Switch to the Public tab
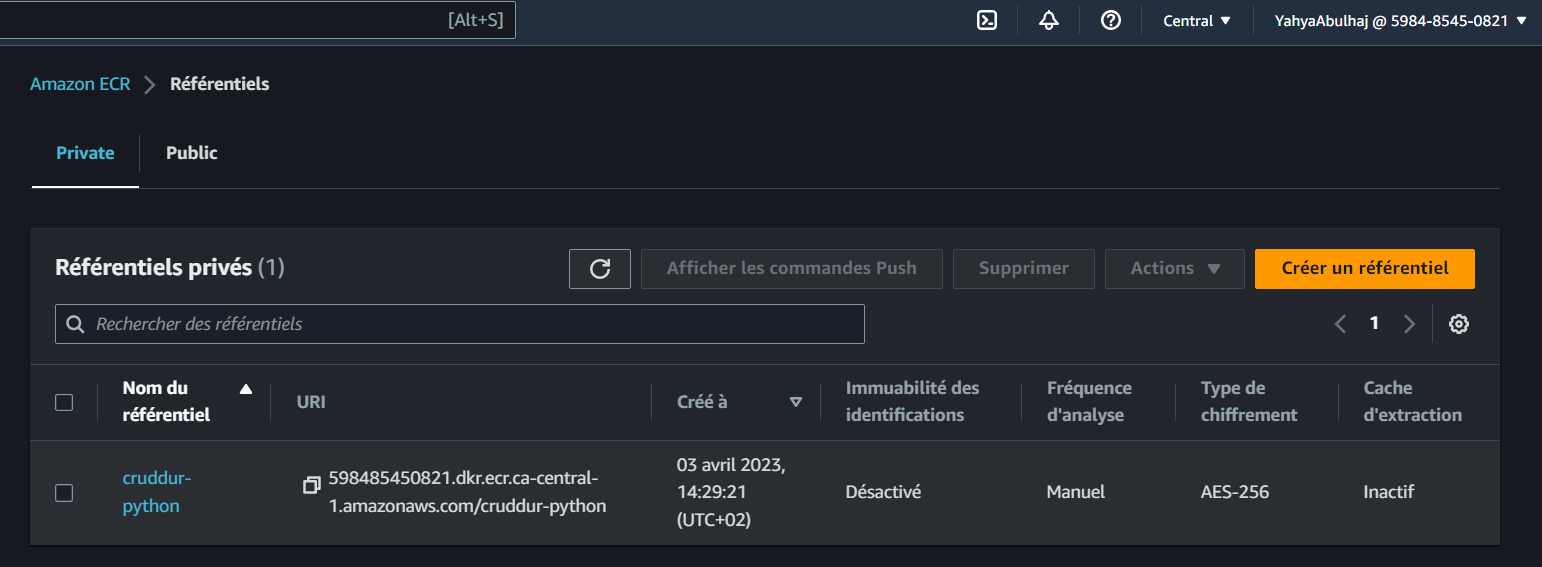Image resolution: width=1542 pixels, height=567 pixels. pos(192,153)
